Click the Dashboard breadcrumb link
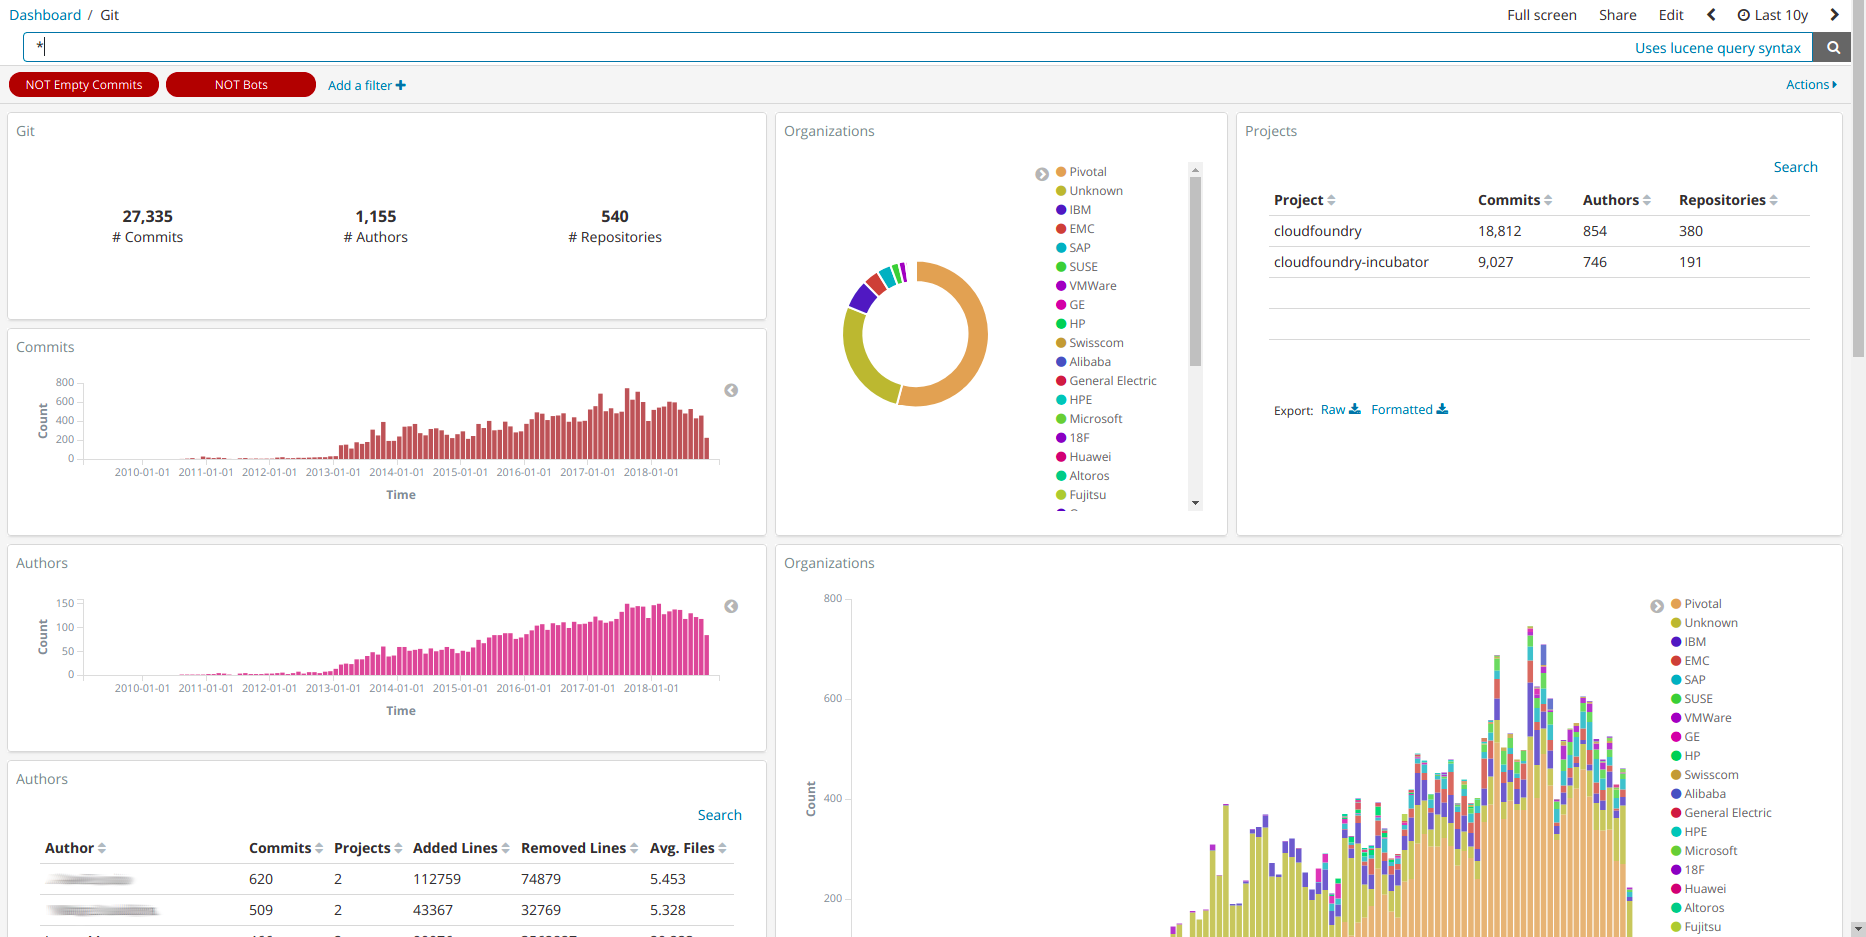Image resolution: width=1866 pixels, height=937 pixels. click(45, 15)
